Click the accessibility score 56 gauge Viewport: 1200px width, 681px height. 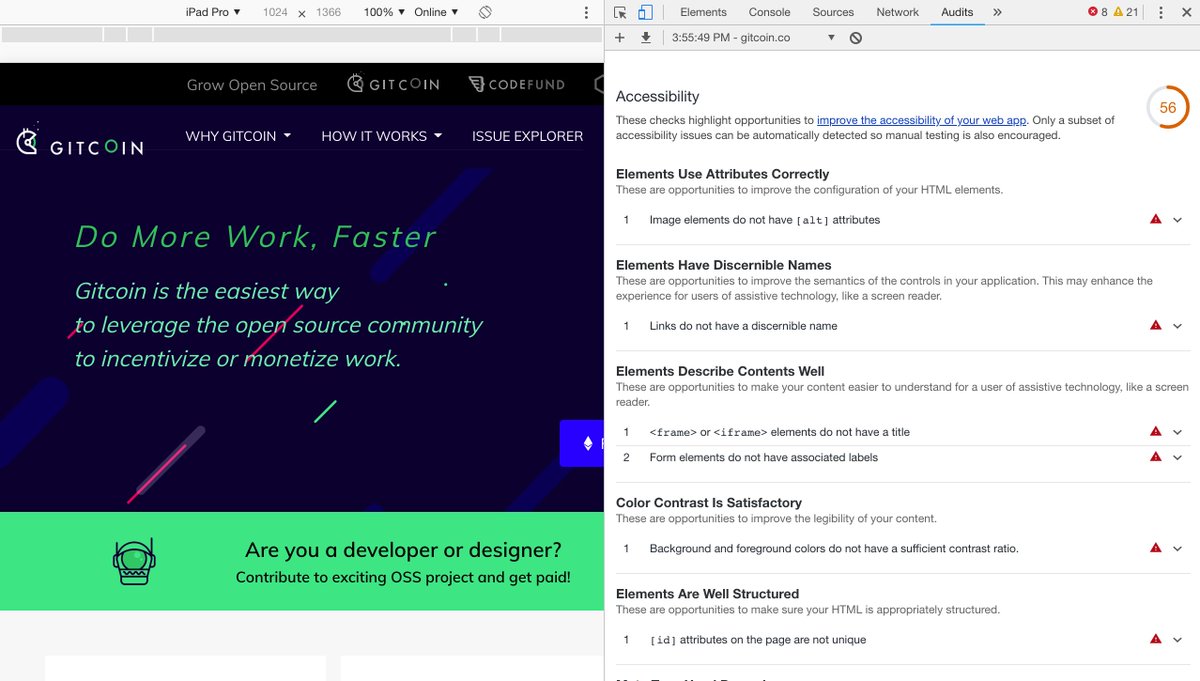point(1167,107)
